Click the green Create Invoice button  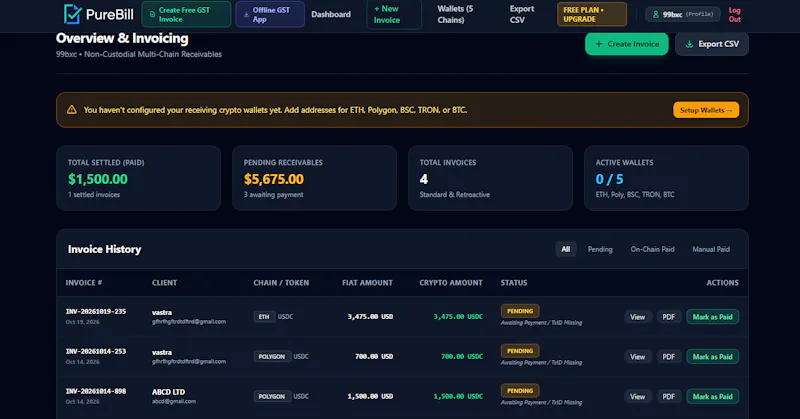point(627,44)
